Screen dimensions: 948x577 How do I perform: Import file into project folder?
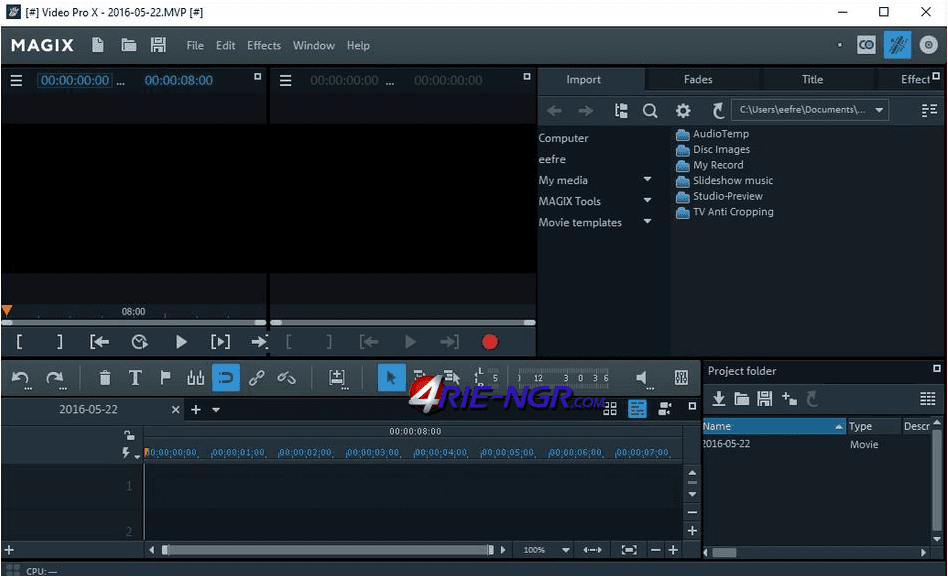(x=718, y=399)
